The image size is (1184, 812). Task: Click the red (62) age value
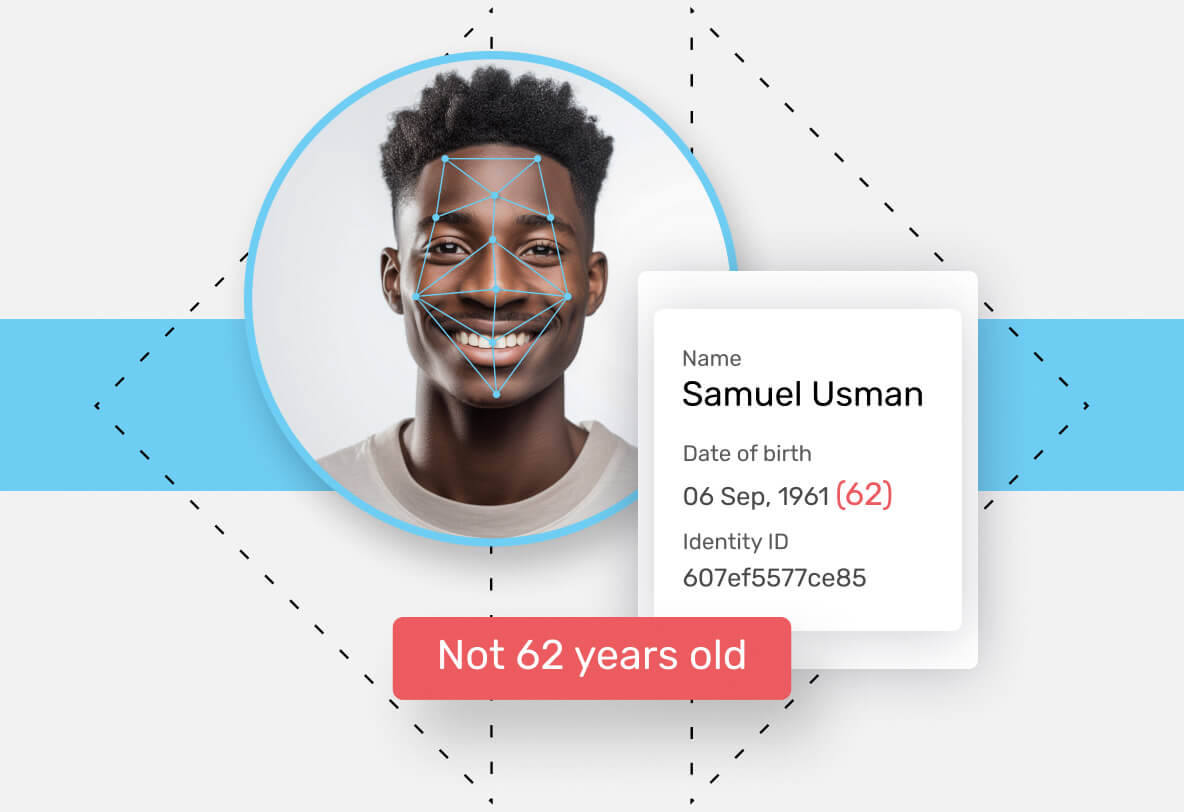pos(864,495)
